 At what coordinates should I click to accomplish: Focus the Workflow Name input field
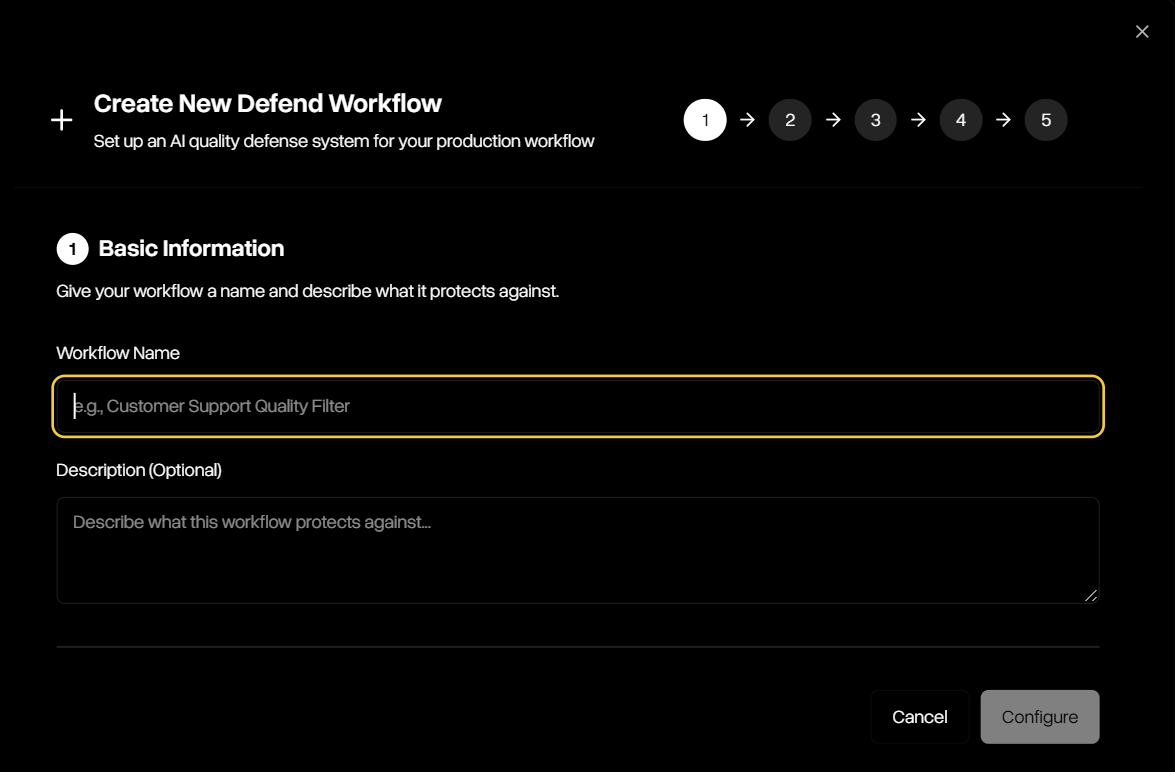click(578, 406)
